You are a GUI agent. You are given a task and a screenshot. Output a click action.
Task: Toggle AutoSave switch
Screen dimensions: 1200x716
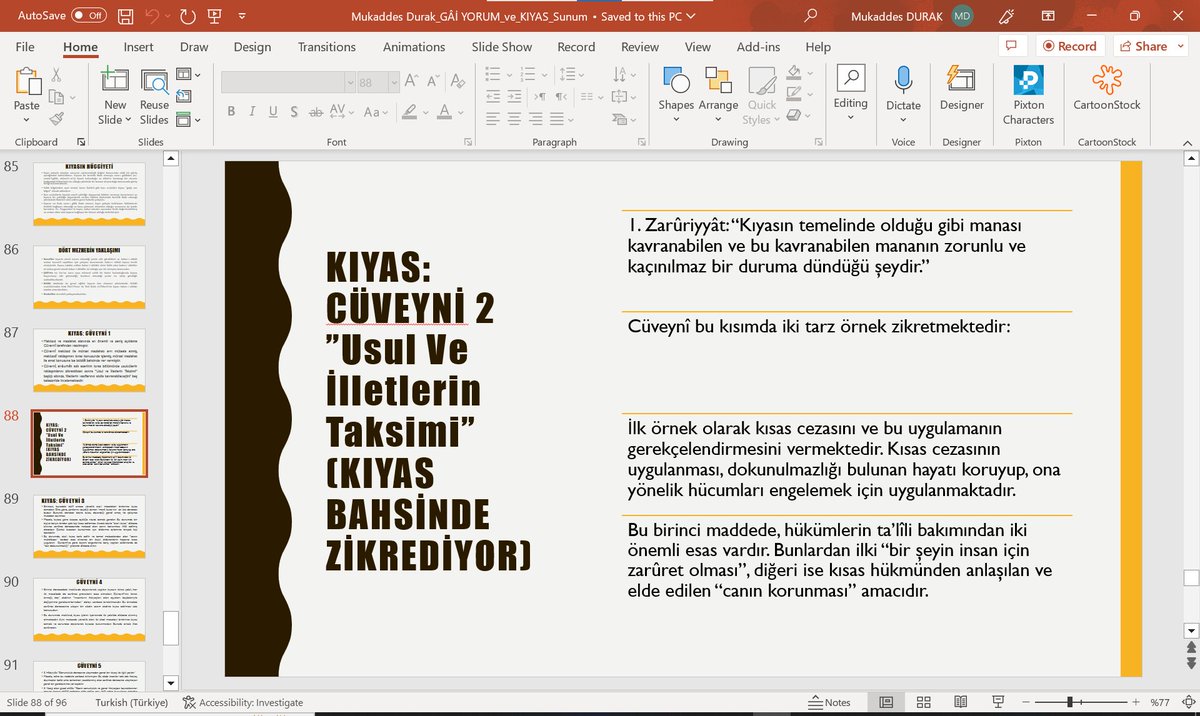click(x=89, y=16)
